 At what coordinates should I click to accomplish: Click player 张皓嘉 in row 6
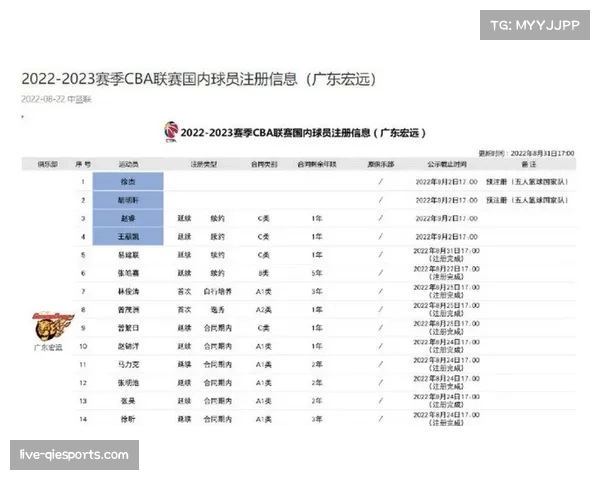click(128, 273)
